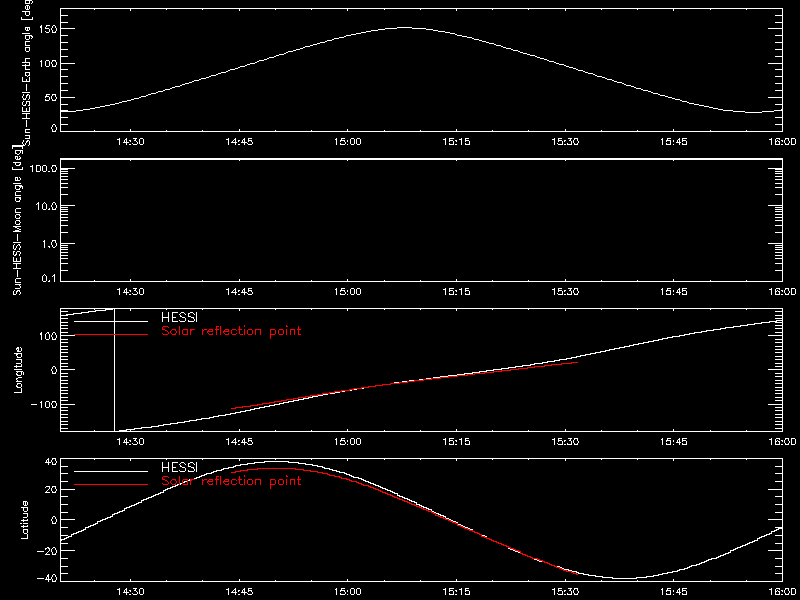The width and height of the screenshot is (800, 600).
Task: Click 'Solar reflection point' legend in Latitude panel
Action: (231, 481)
